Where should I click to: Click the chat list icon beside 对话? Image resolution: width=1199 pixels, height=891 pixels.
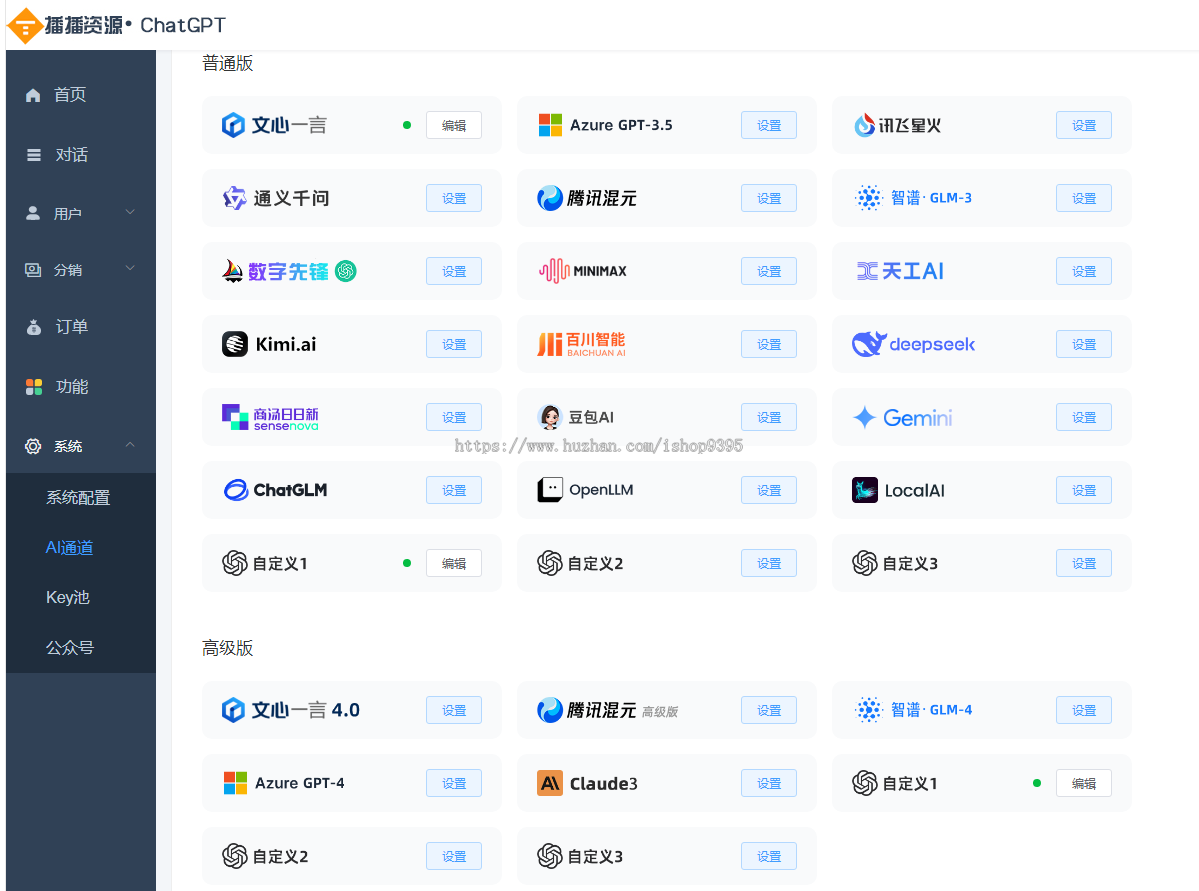(x=34, y=155)
